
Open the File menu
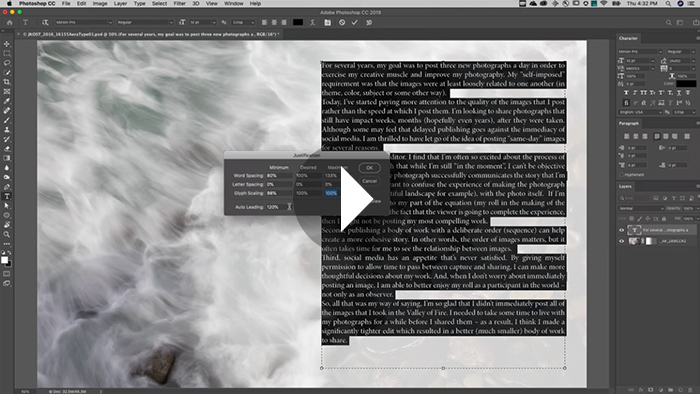(x=66, y=4)
